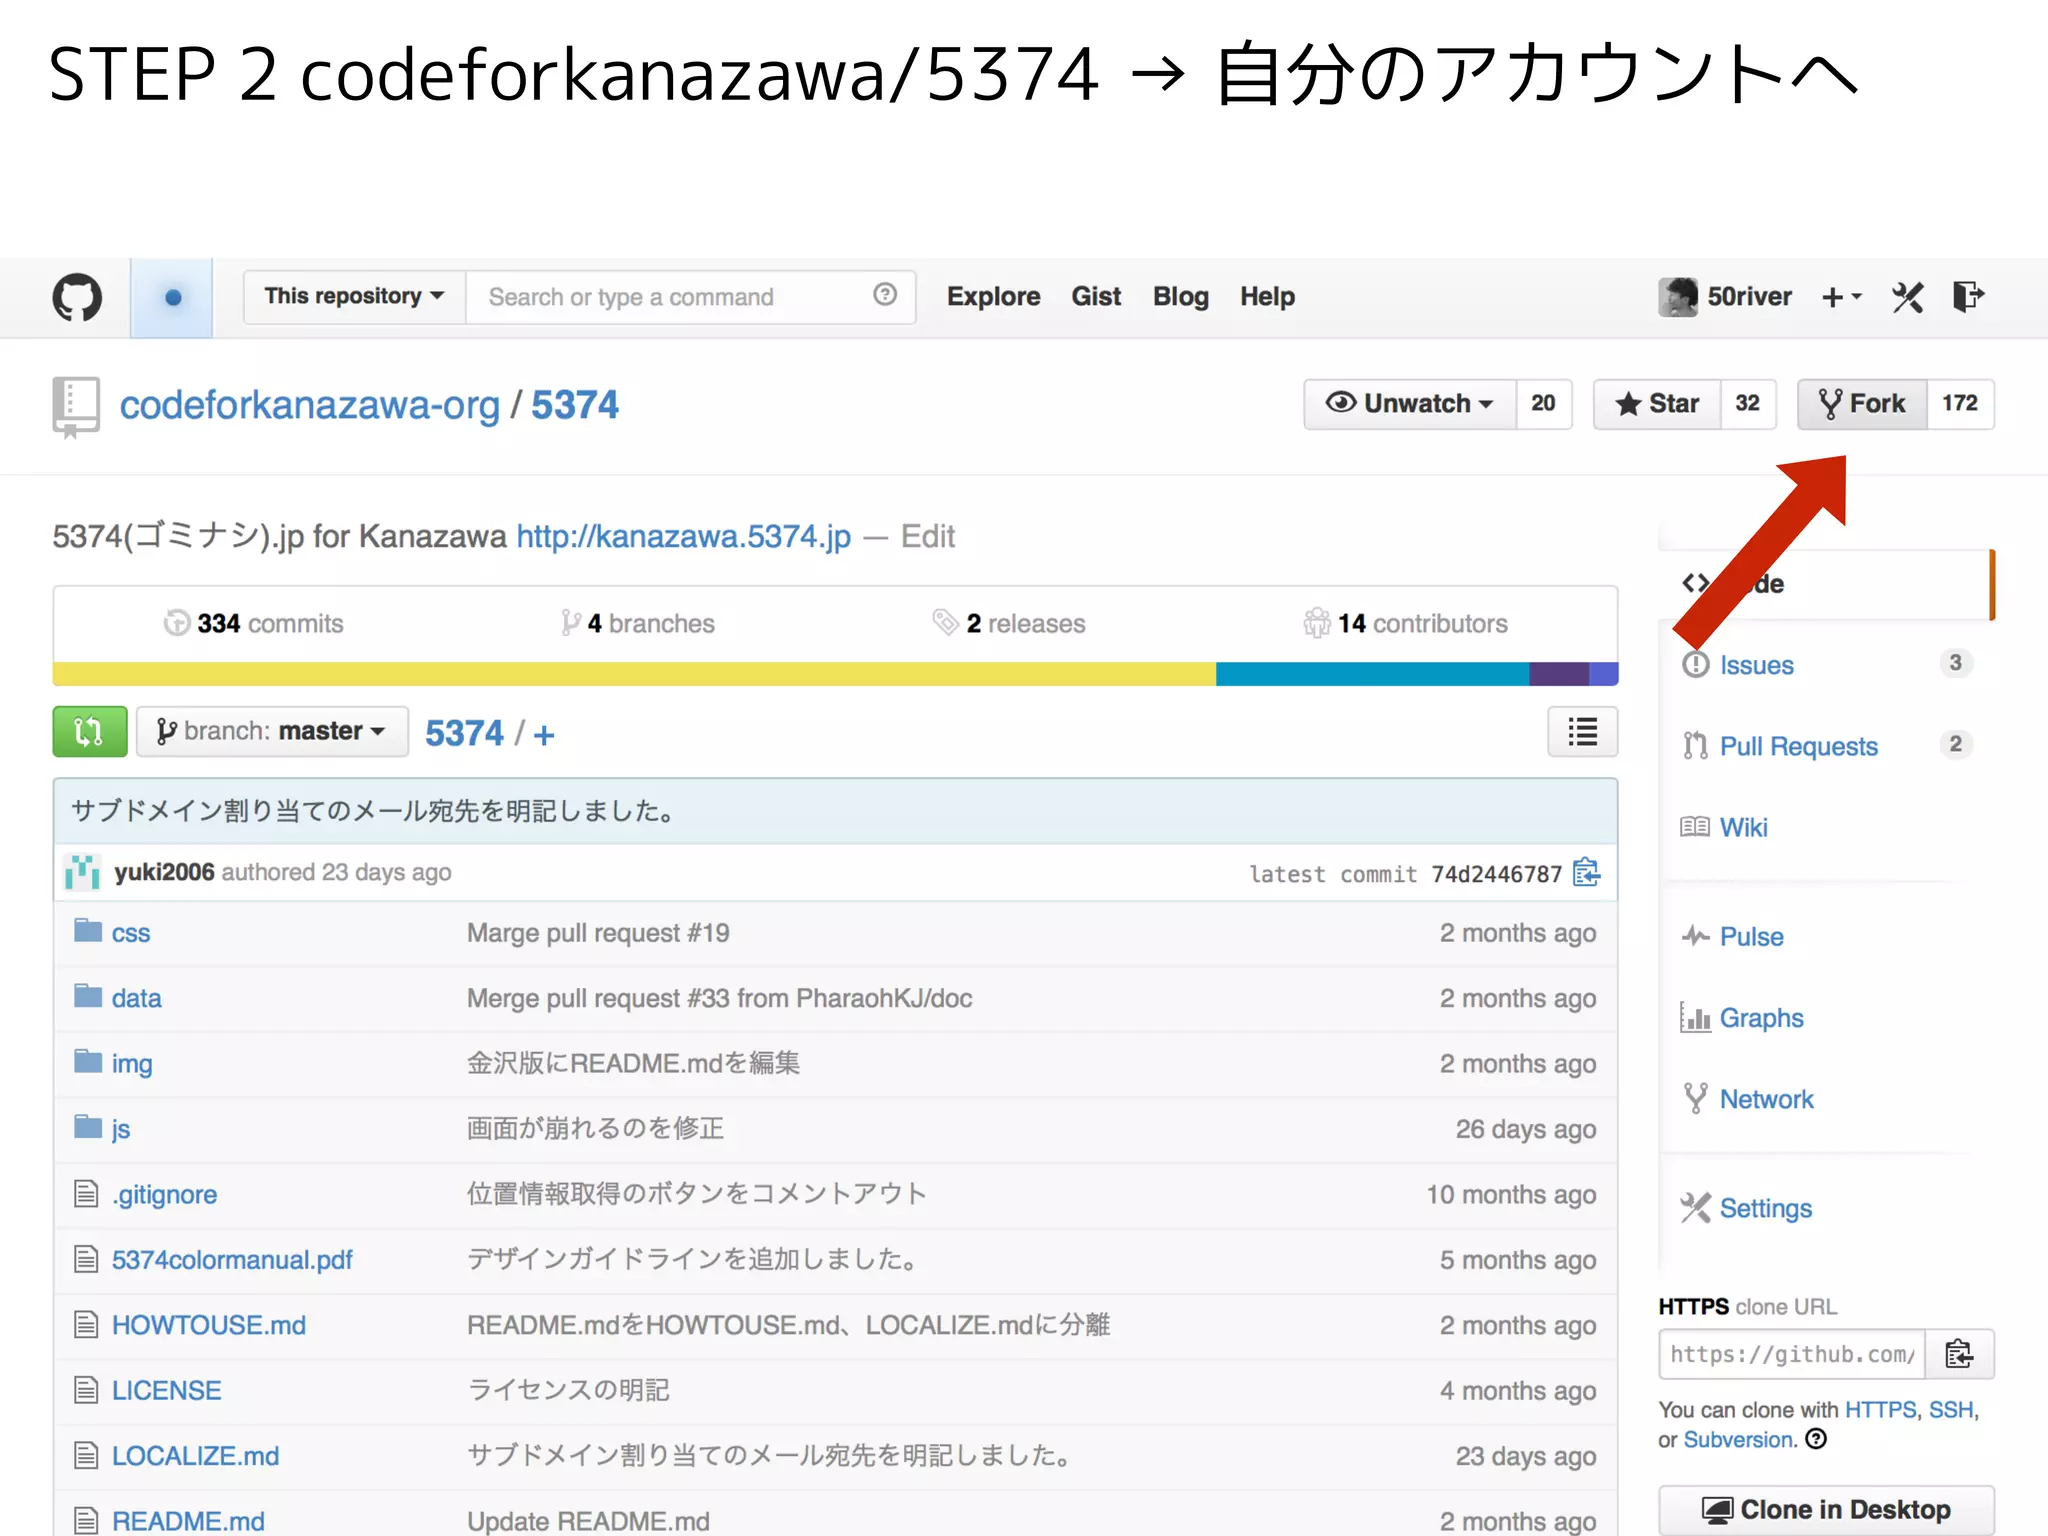Click the 172 forks count
This screenshot has height=1536, width=2048.
point(1960,404)
